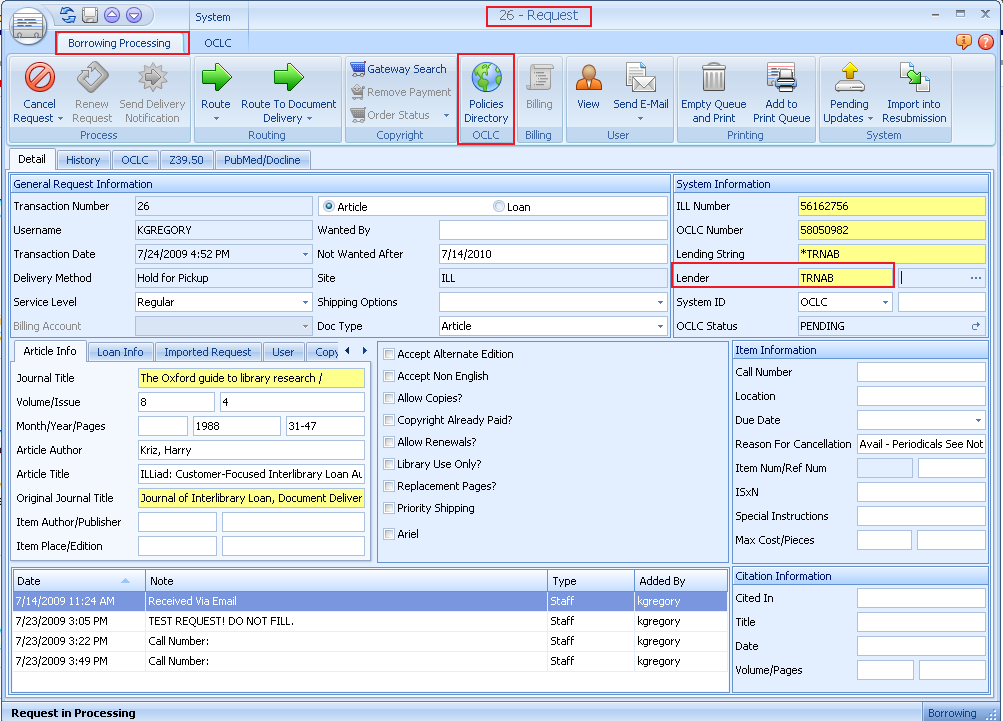Click in the Wanted By field
The height and width of the screenshot is (721, 1003).
click(x=550, y=230)
